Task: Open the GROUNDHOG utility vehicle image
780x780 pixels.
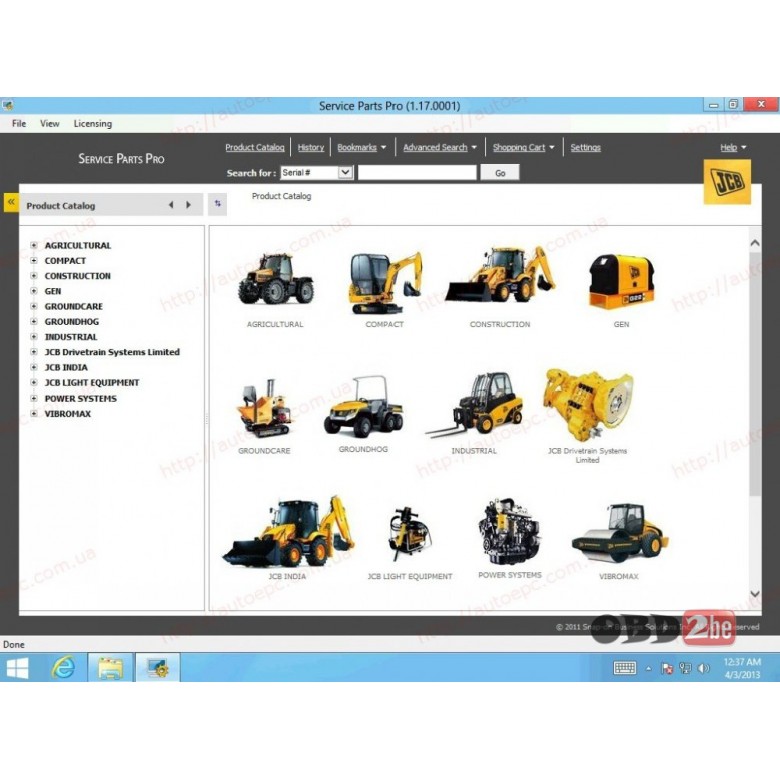Action: [x=363, y=406]
